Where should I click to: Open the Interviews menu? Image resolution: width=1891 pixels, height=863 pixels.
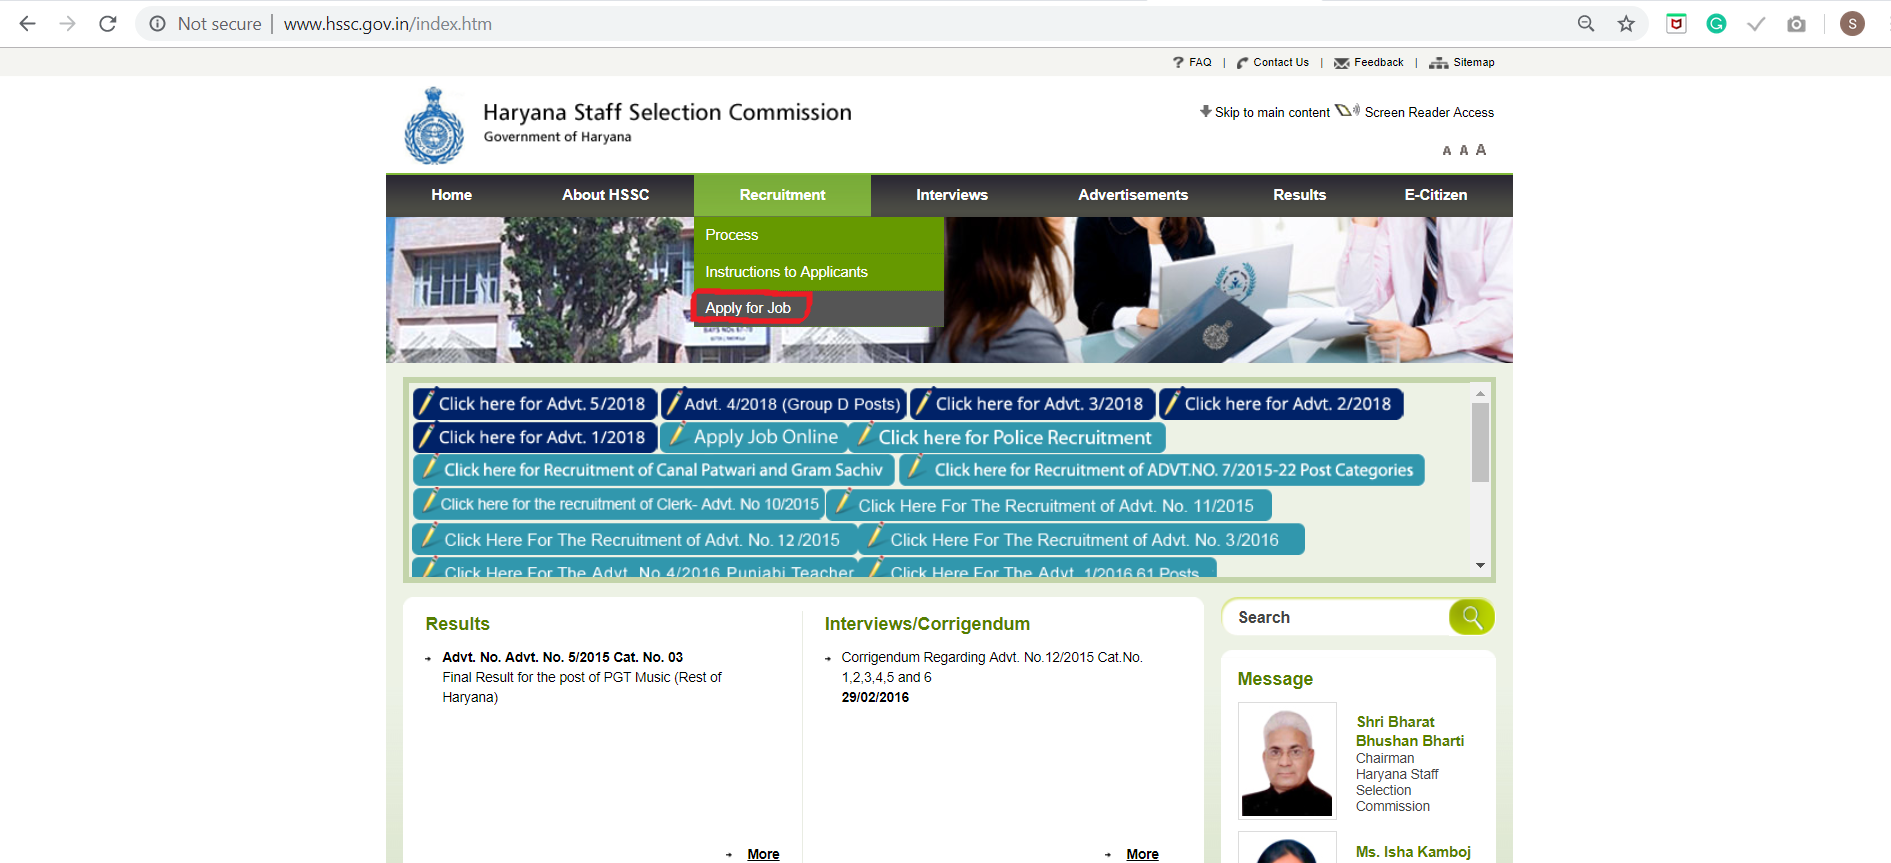(952, 195)
